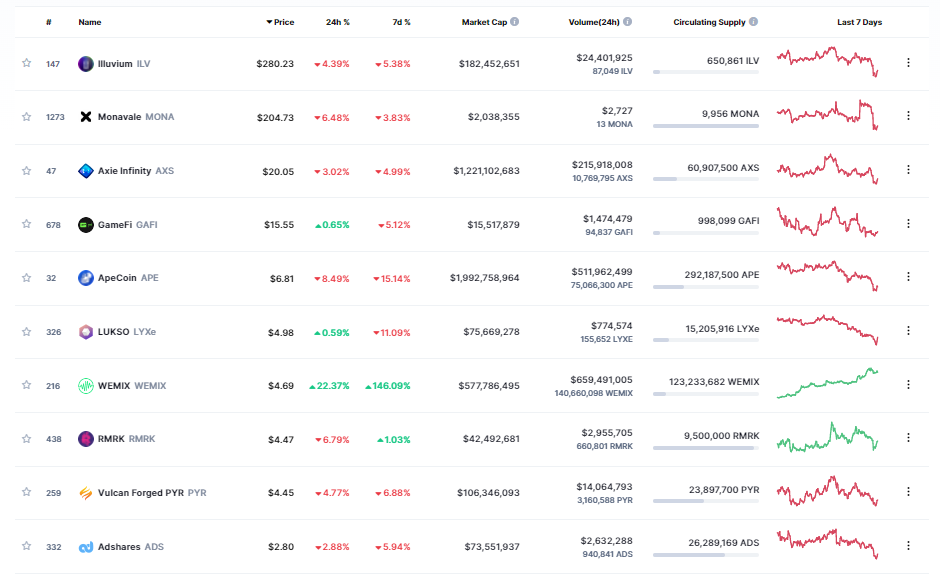The image size is (940, 581).
Task: Sort by the 7d % column header
Action: coord(401,22)
